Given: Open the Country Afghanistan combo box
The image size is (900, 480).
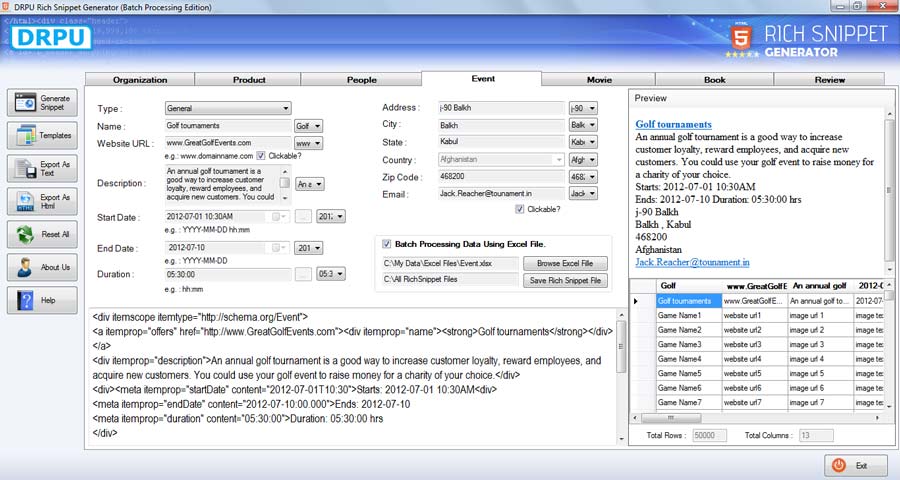Looking at the screenshot, I should click(x=501, y=159).
